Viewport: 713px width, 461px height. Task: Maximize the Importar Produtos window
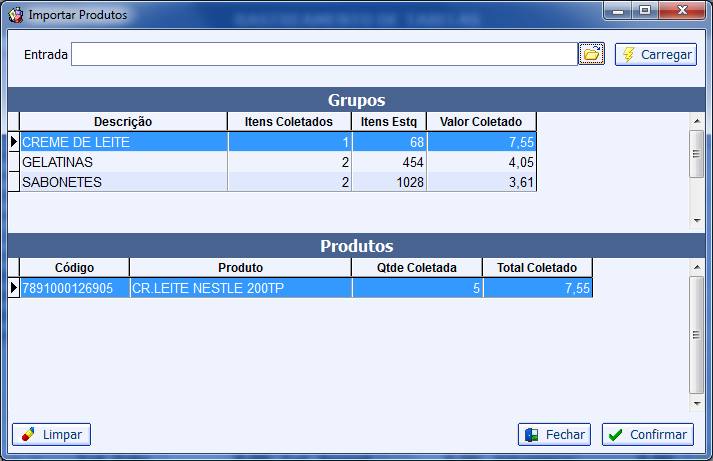point(645,11)
